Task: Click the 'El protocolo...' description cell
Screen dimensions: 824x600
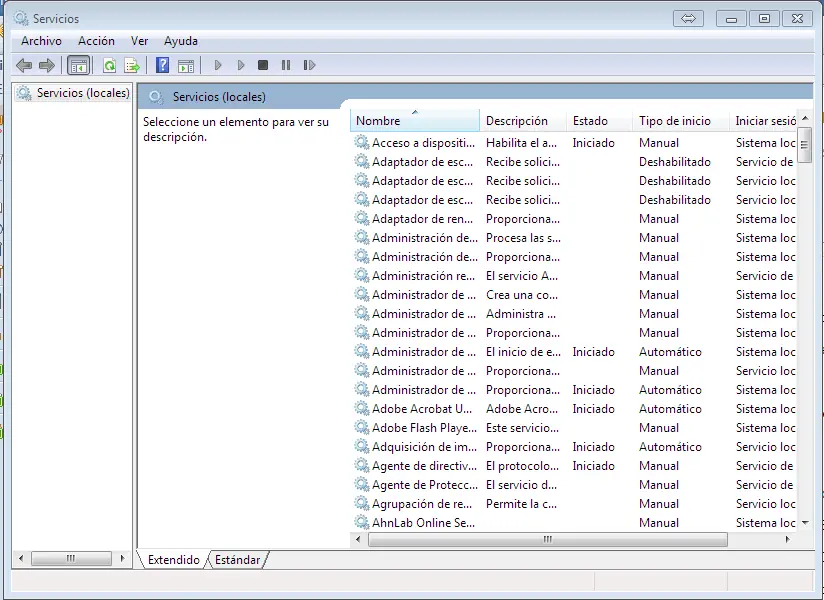Action: (x=522, y=466)
